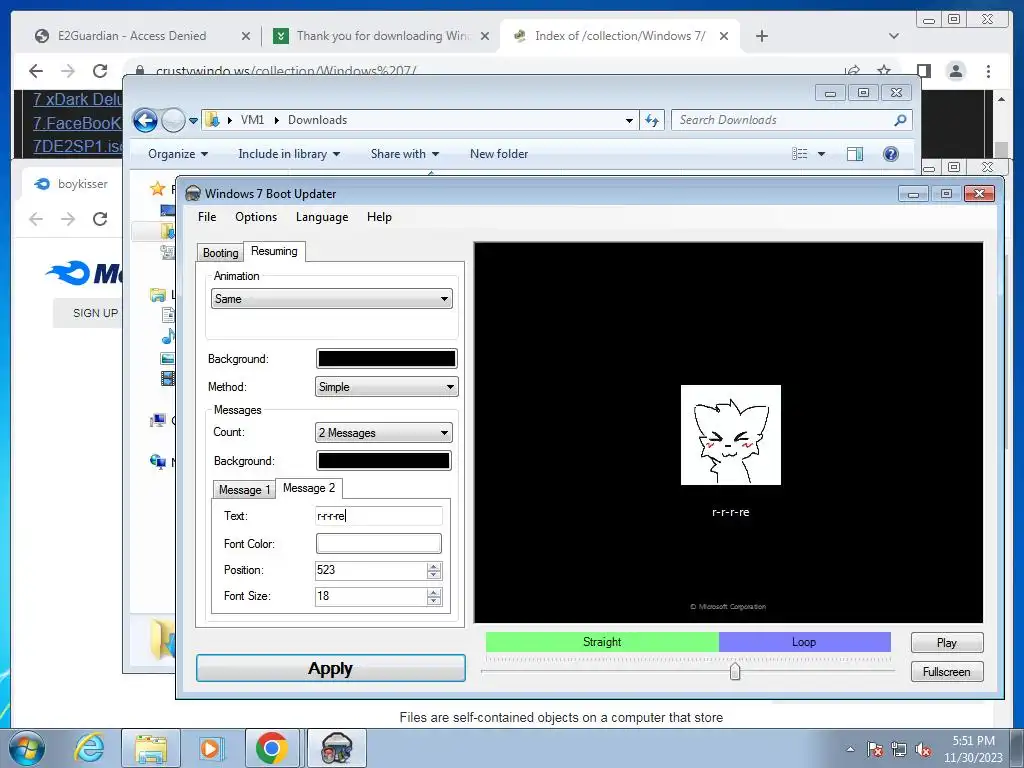This screenshot has width=1024, height=768.
Task: Click the blue Loop animation segment
Action: [805, 642]
